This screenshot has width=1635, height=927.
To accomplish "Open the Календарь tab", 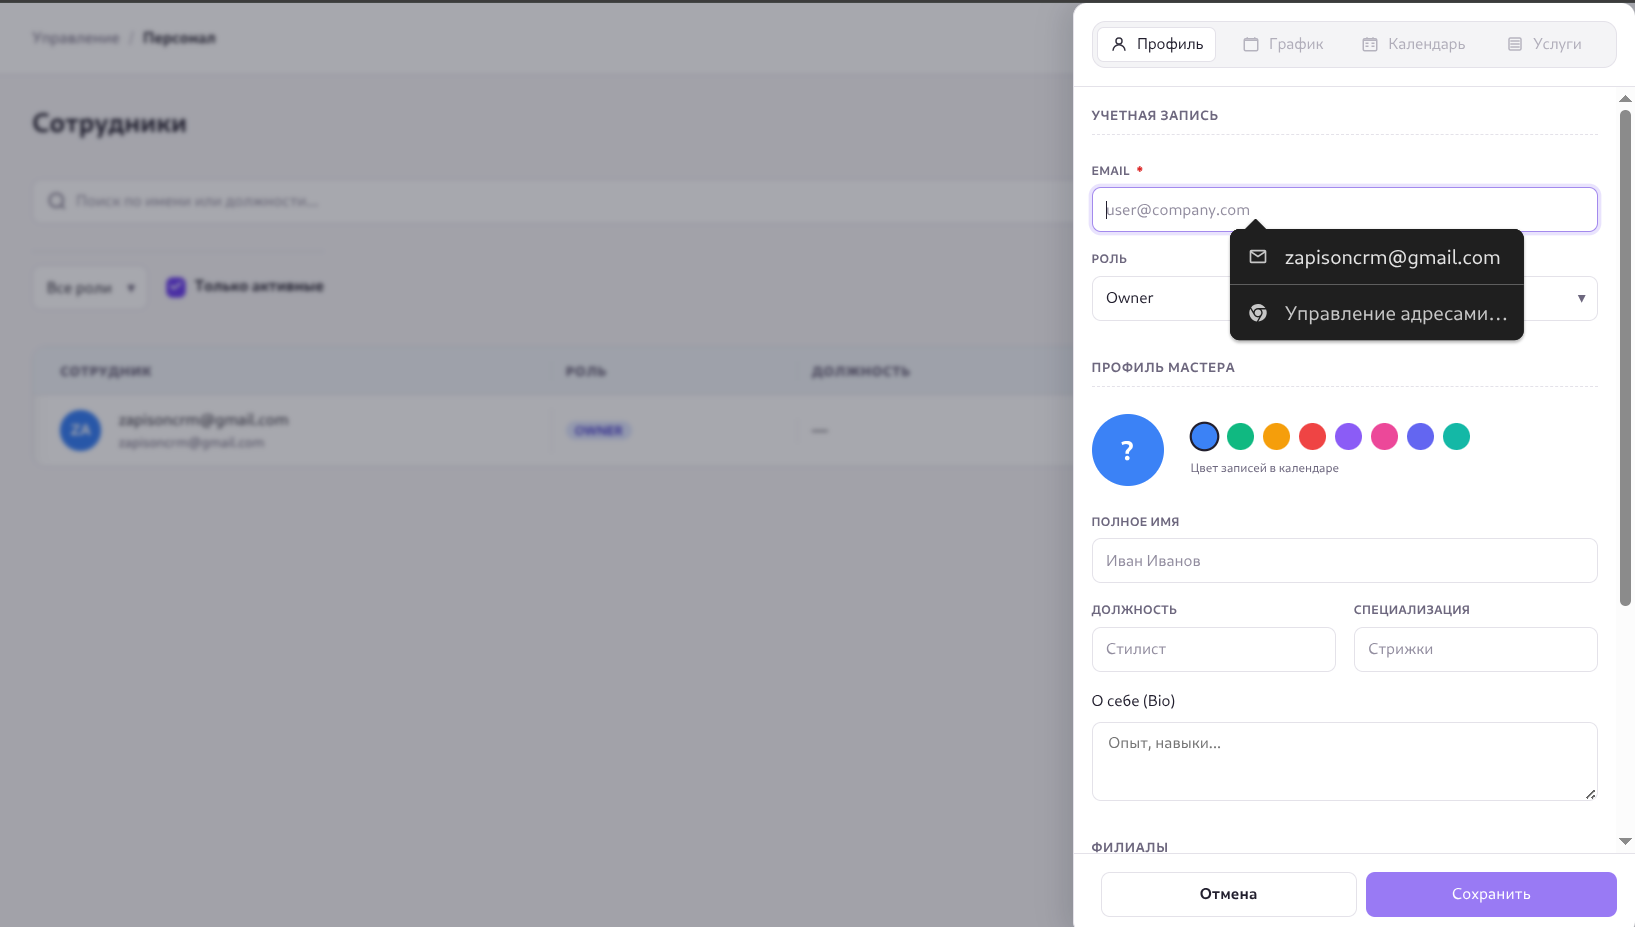I will 1413,44.
